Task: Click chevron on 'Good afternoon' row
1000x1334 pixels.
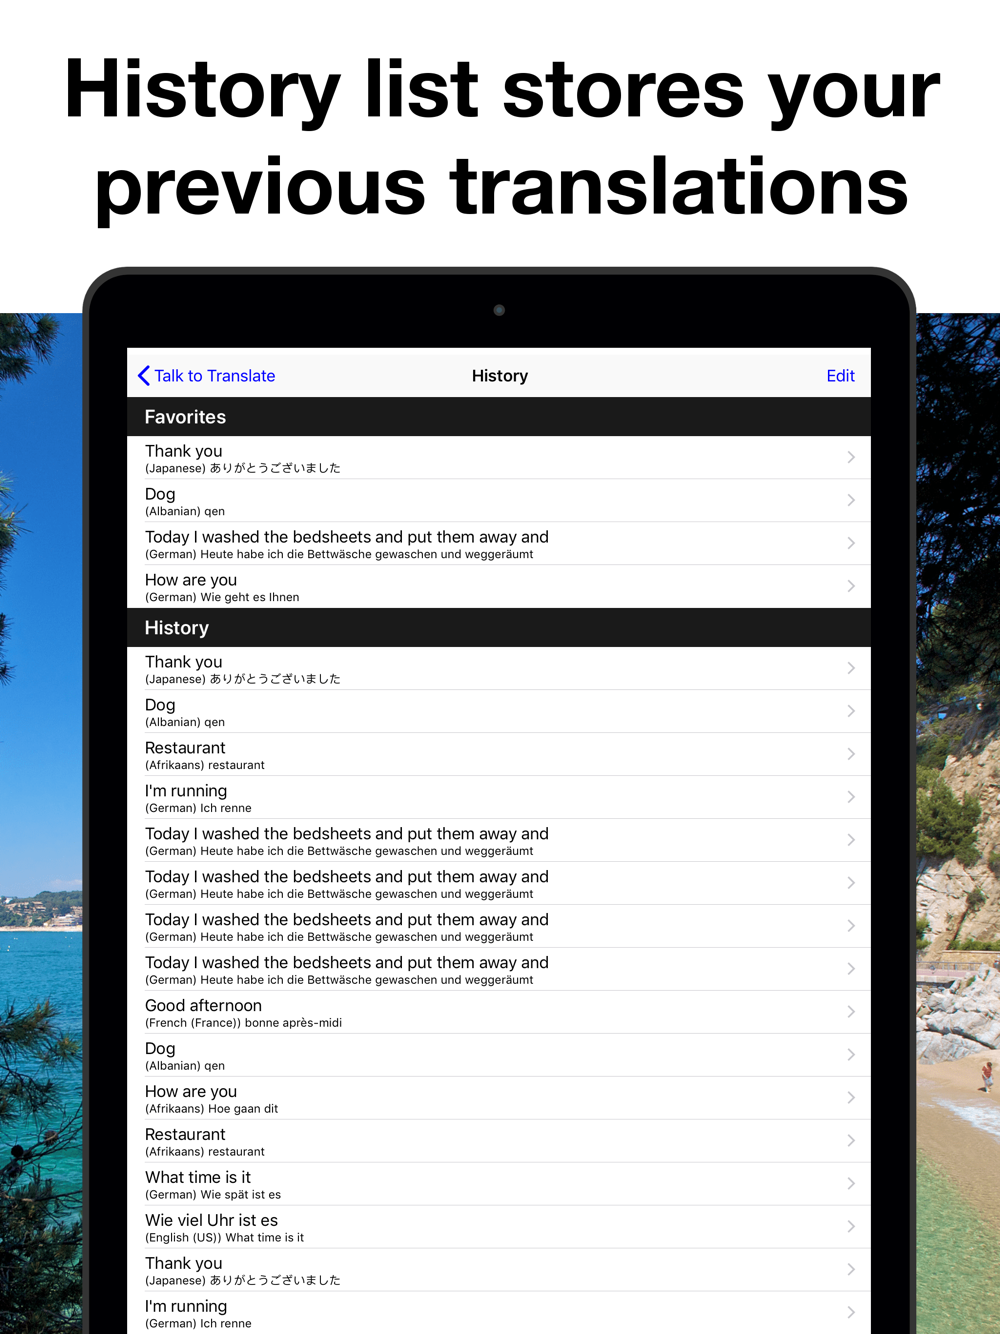Action: click(x=851, y=1012)
